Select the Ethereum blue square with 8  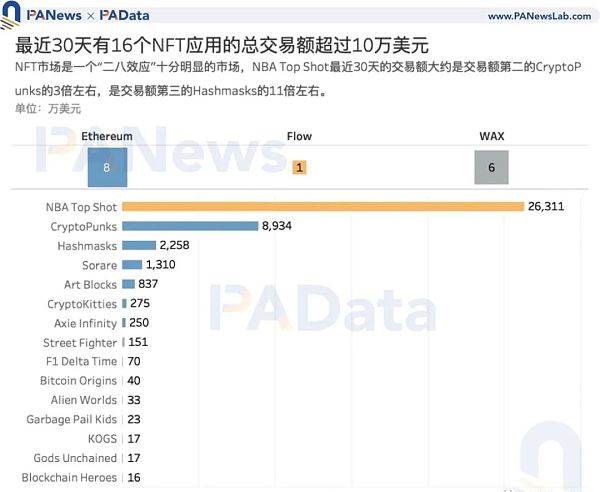coord(107,167)
